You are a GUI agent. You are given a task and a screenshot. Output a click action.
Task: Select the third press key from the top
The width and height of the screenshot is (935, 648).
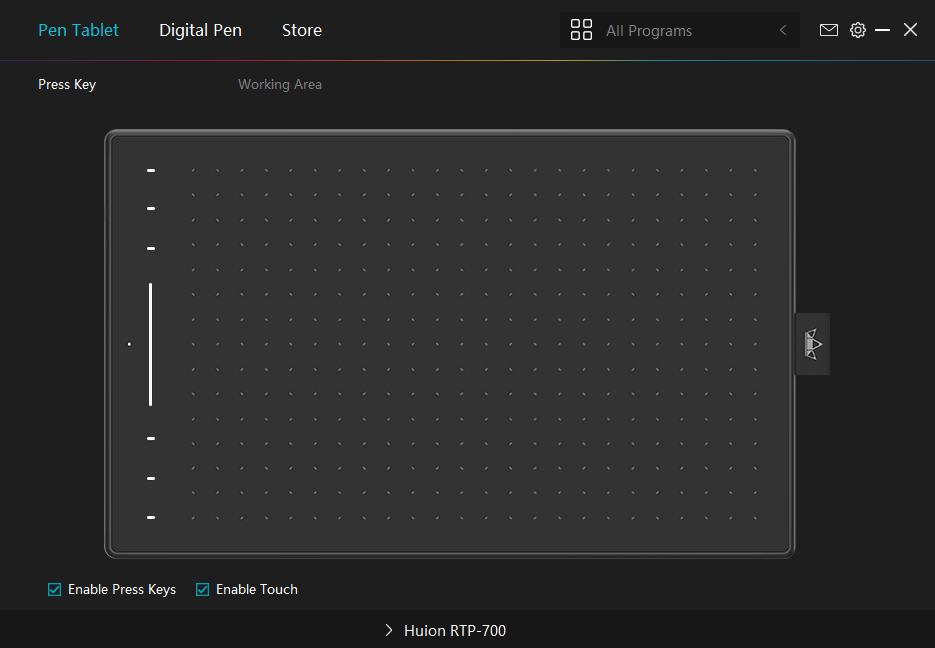151,248
